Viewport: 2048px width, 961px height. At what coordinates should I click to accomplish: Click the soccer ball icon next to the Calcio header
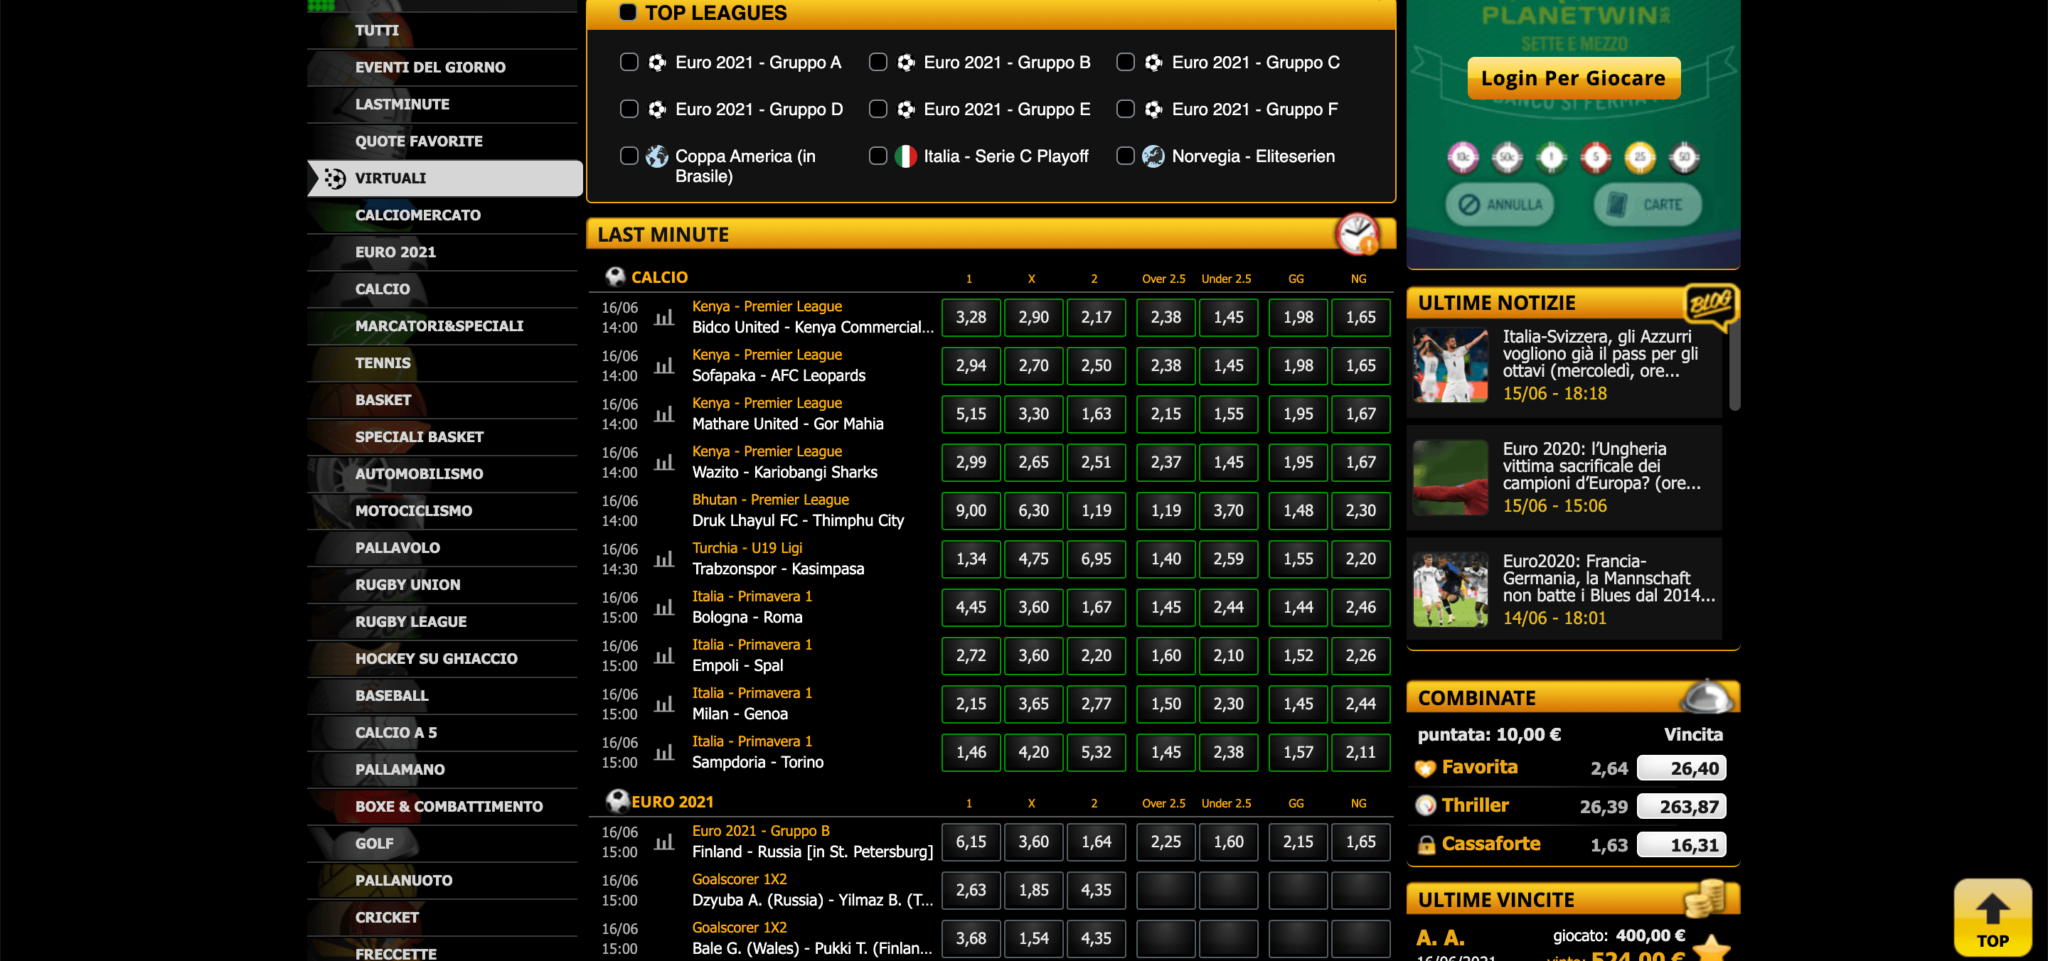click(x=615, y=276)
